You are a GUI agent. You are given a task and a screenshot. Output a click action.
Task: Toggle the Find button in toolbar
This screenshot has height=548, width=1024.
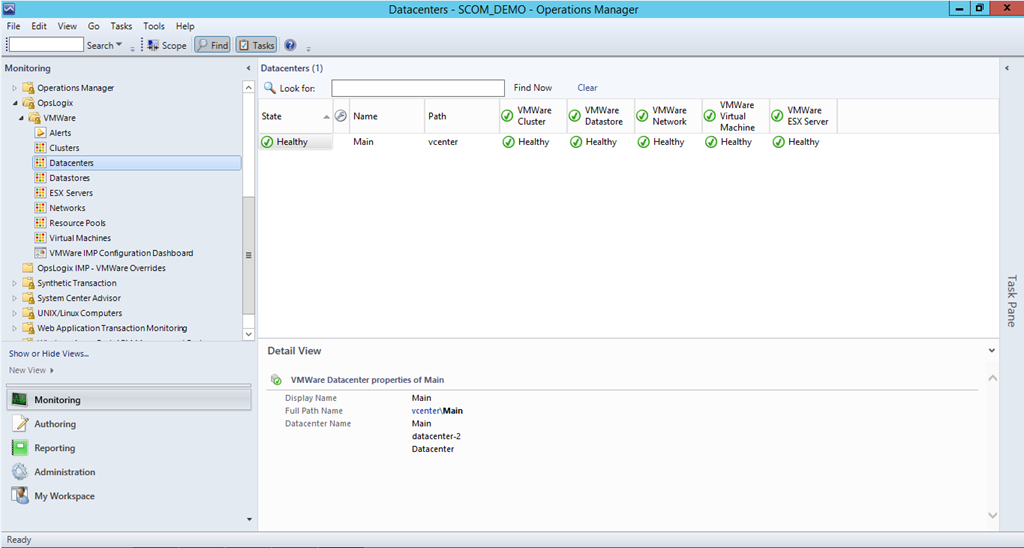tap(212, 45)
